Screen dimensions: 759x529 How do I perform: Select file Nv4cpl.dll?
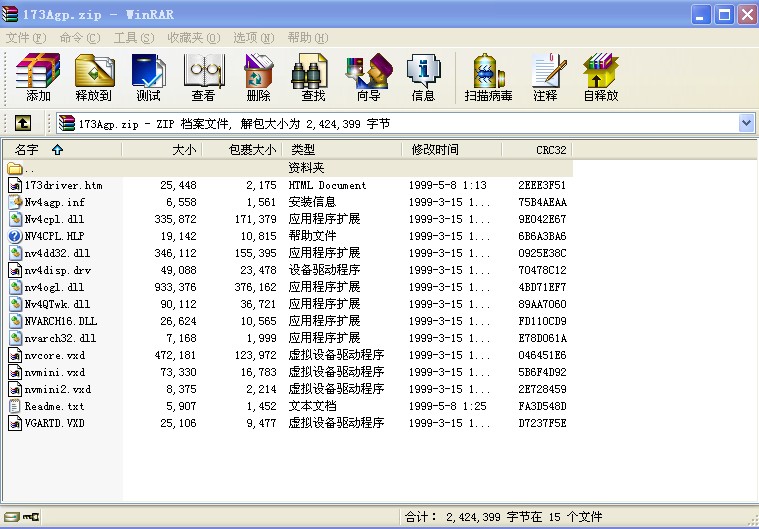(x=55, y=219)
